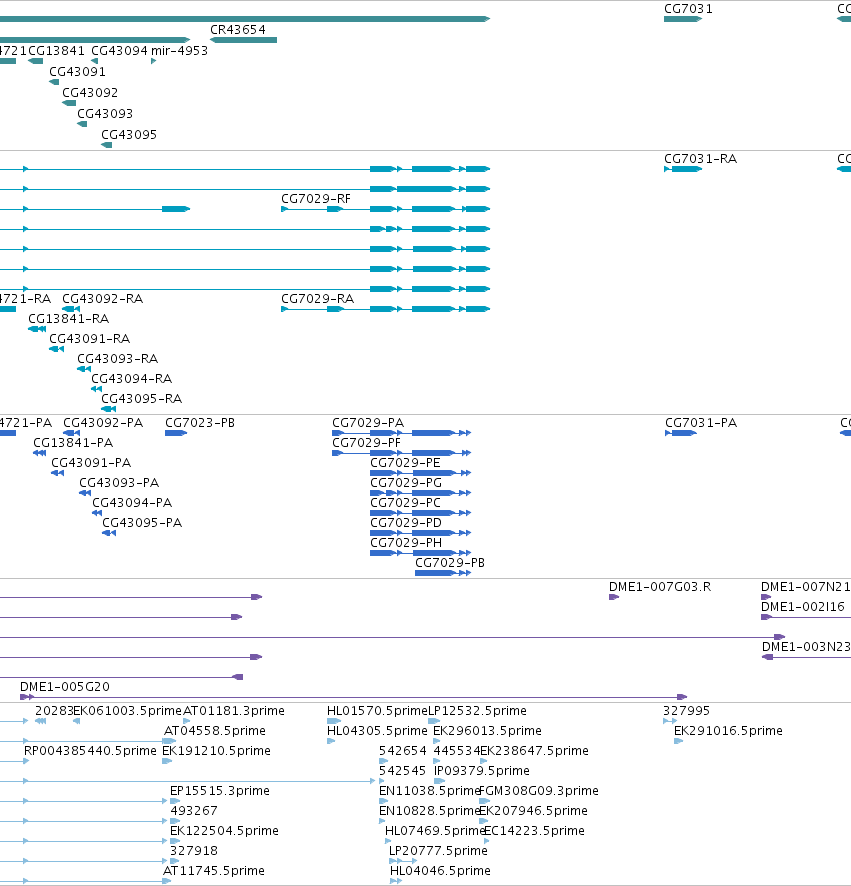Select the CG43095-PA protein label
This screenshot has height=886, width=851.
click(142, 523)
